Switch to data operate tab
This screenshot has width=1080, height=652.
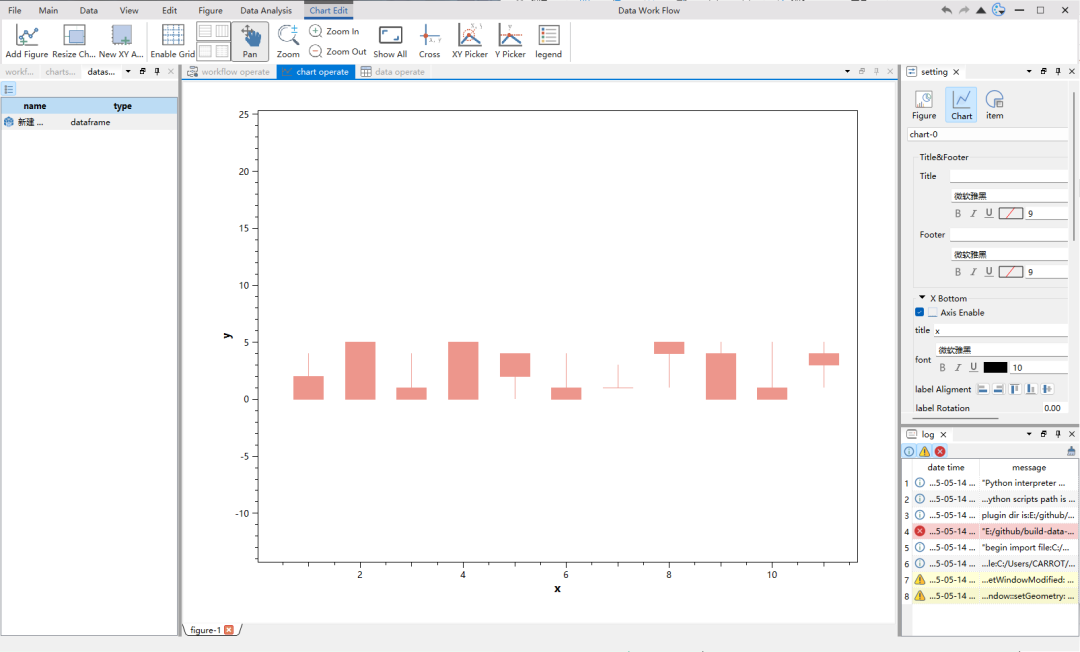click(x=393, y=72)
